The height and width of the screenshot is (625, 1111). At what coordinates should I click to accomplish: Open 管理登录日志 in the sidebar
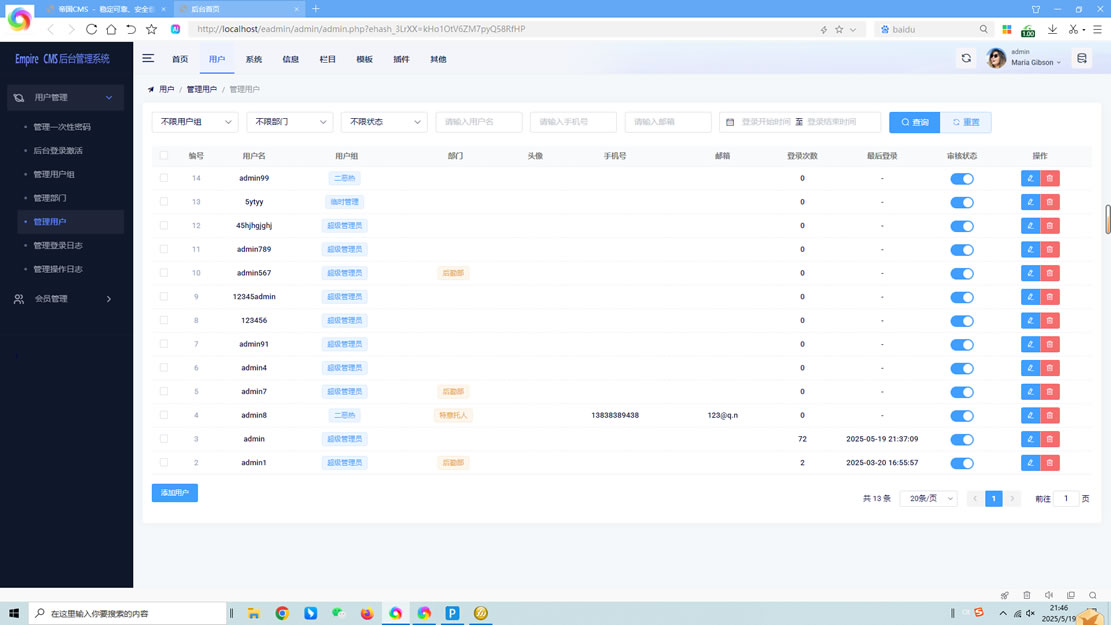coord(58,245)
